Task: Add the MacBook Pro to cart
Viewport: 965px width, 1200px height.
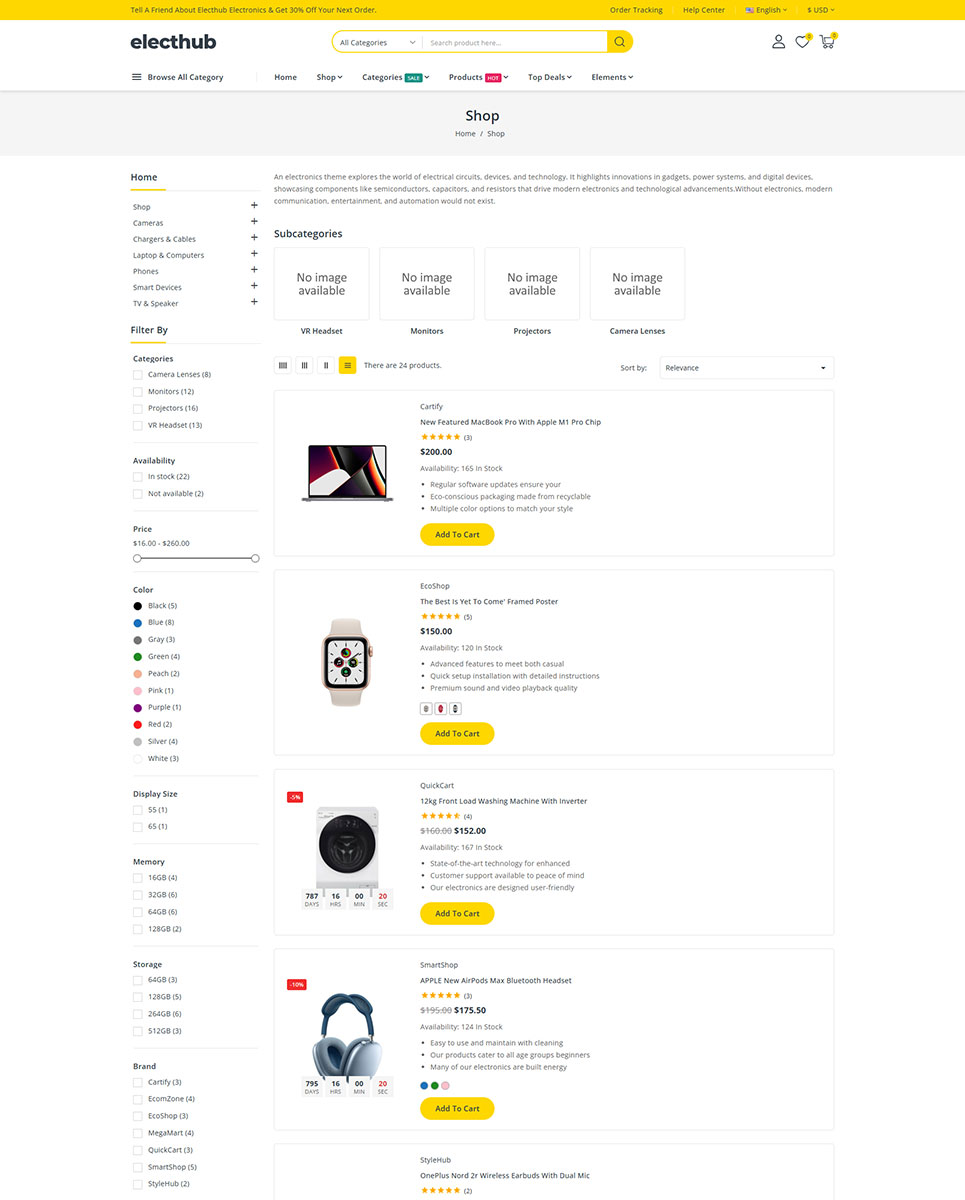Action: pyautogui.click(x=457, y=535)
